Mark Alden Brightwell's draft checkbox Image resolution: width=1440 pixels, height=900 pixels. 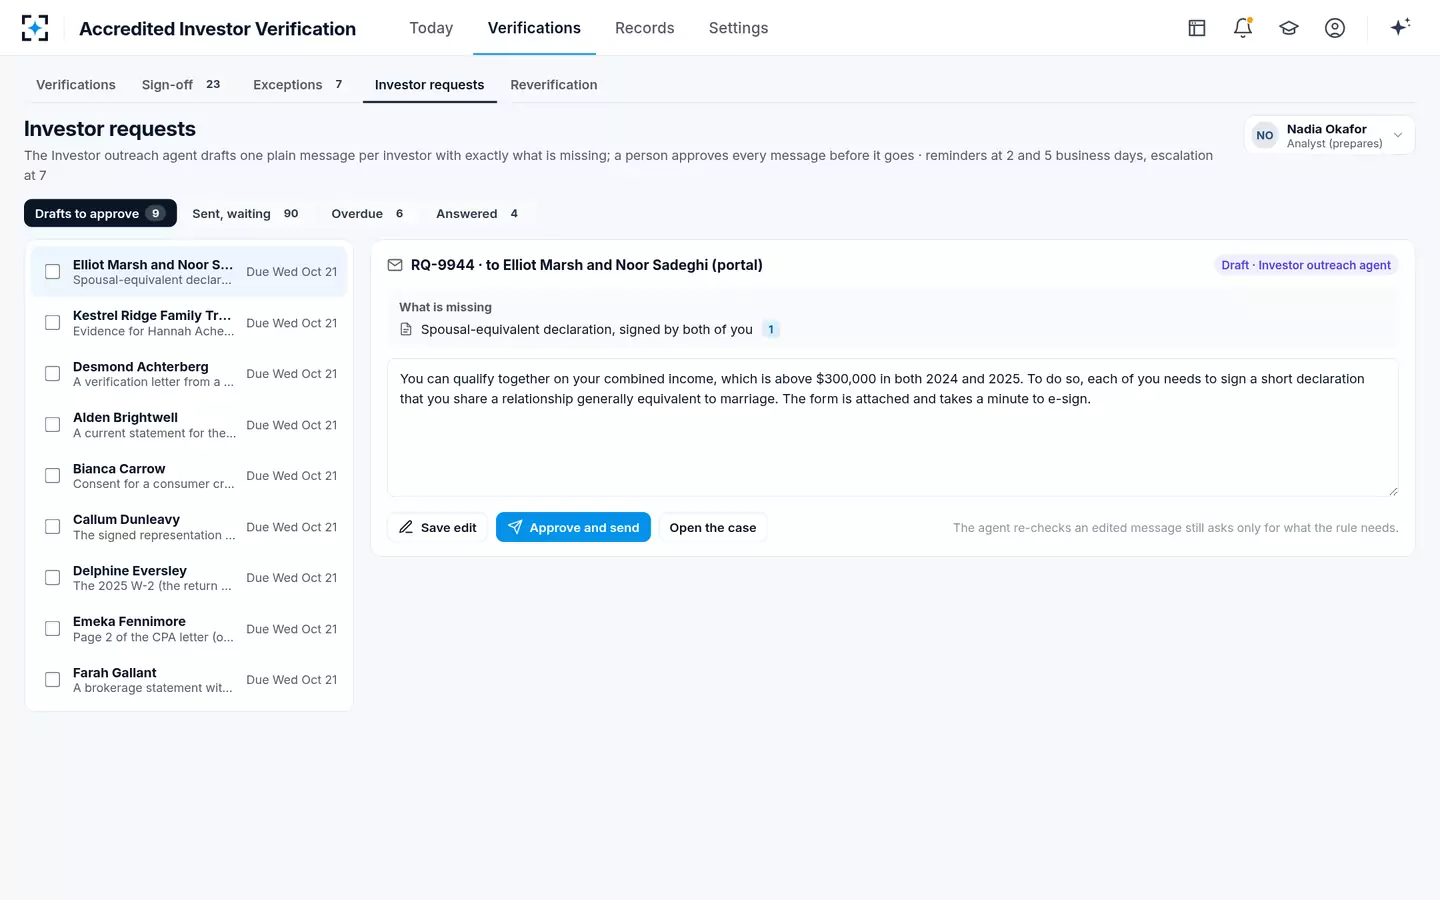(53, 425)
